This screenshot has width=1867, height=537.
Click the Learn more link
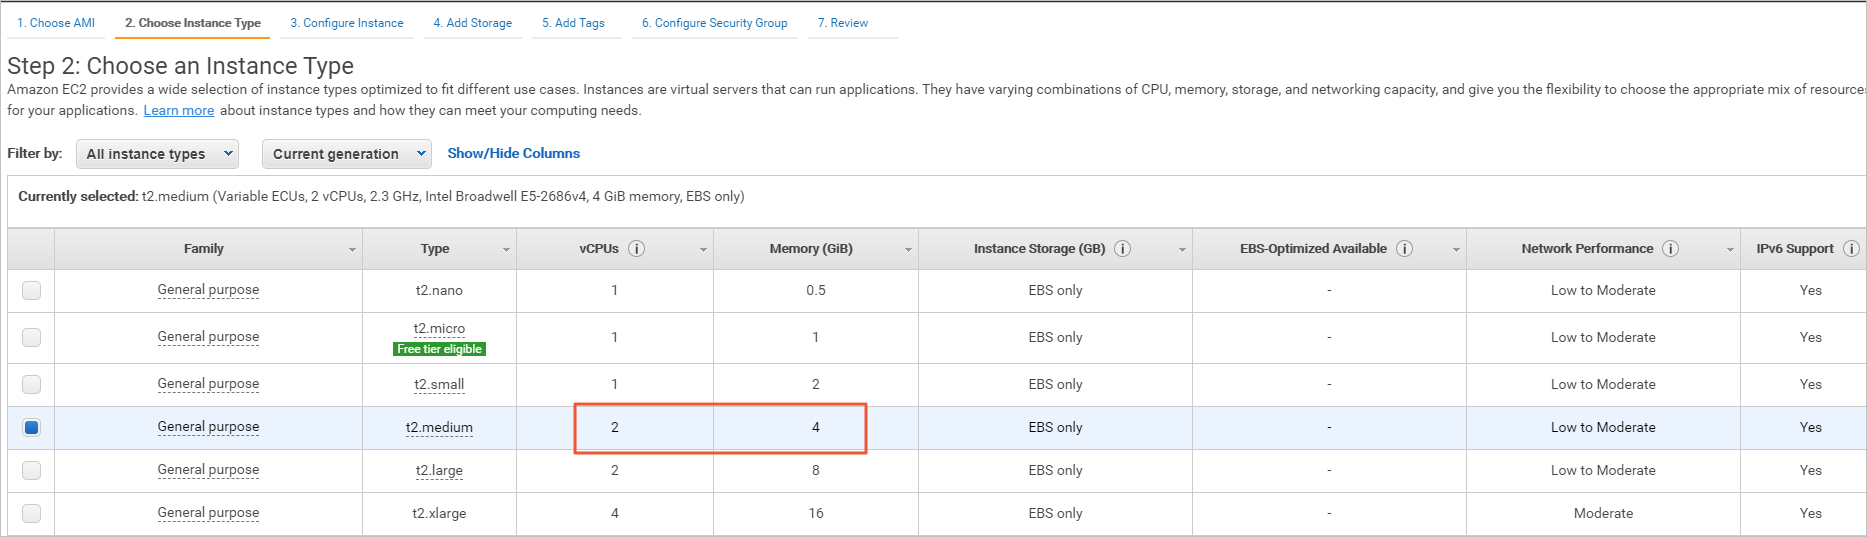pyautogui.click(x=179, y=111)
